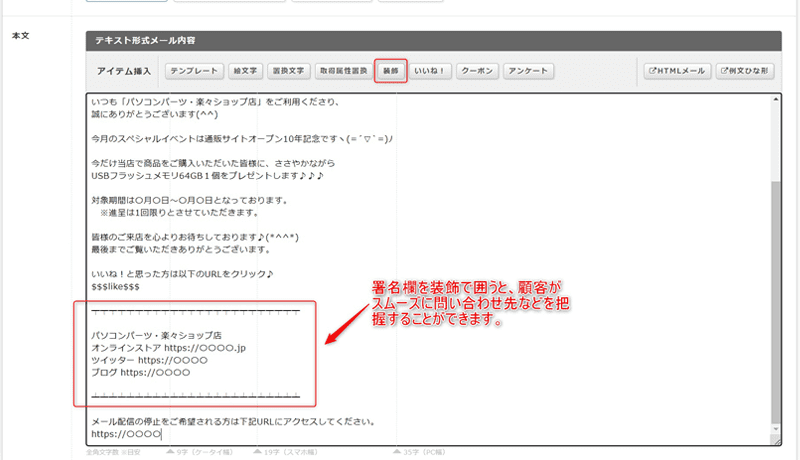Click the アンケート button
This screenshot has width=800, height=460.
(528, 71)
